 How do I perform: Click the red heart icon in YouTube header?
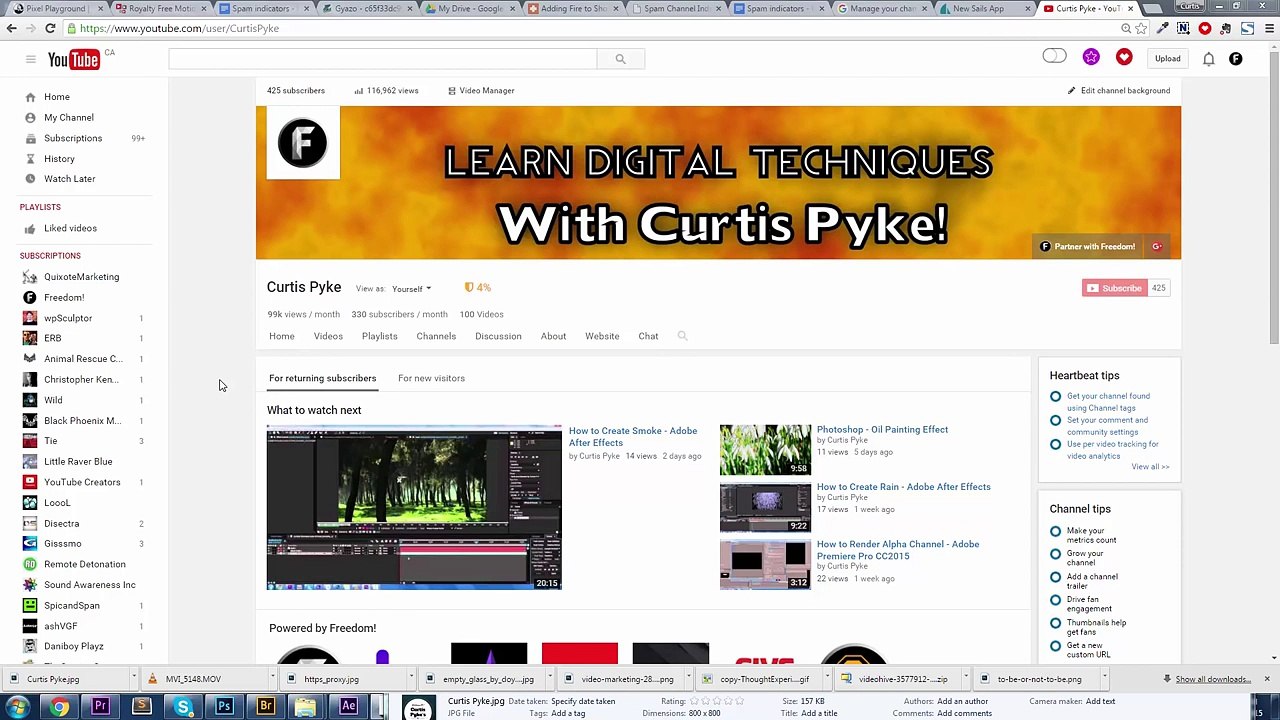(1124, 58)
